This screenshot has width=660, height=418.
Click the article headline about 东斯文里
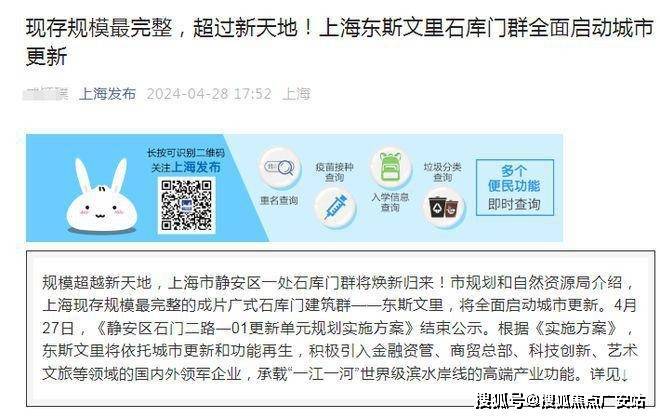click(x=339, y=42)
